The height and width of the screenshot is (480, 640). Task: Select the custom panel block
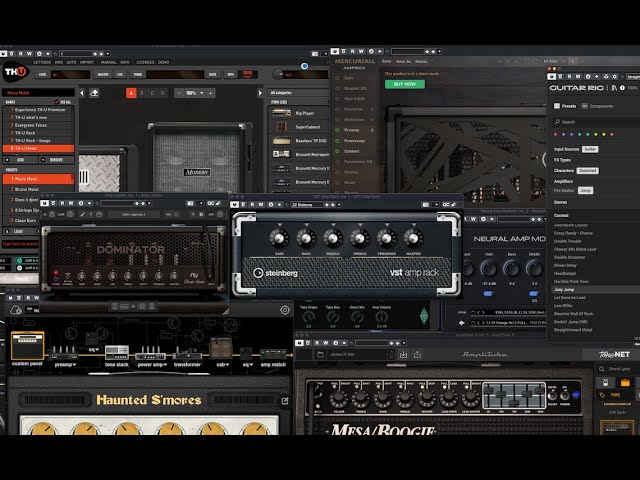click(27, 348)
